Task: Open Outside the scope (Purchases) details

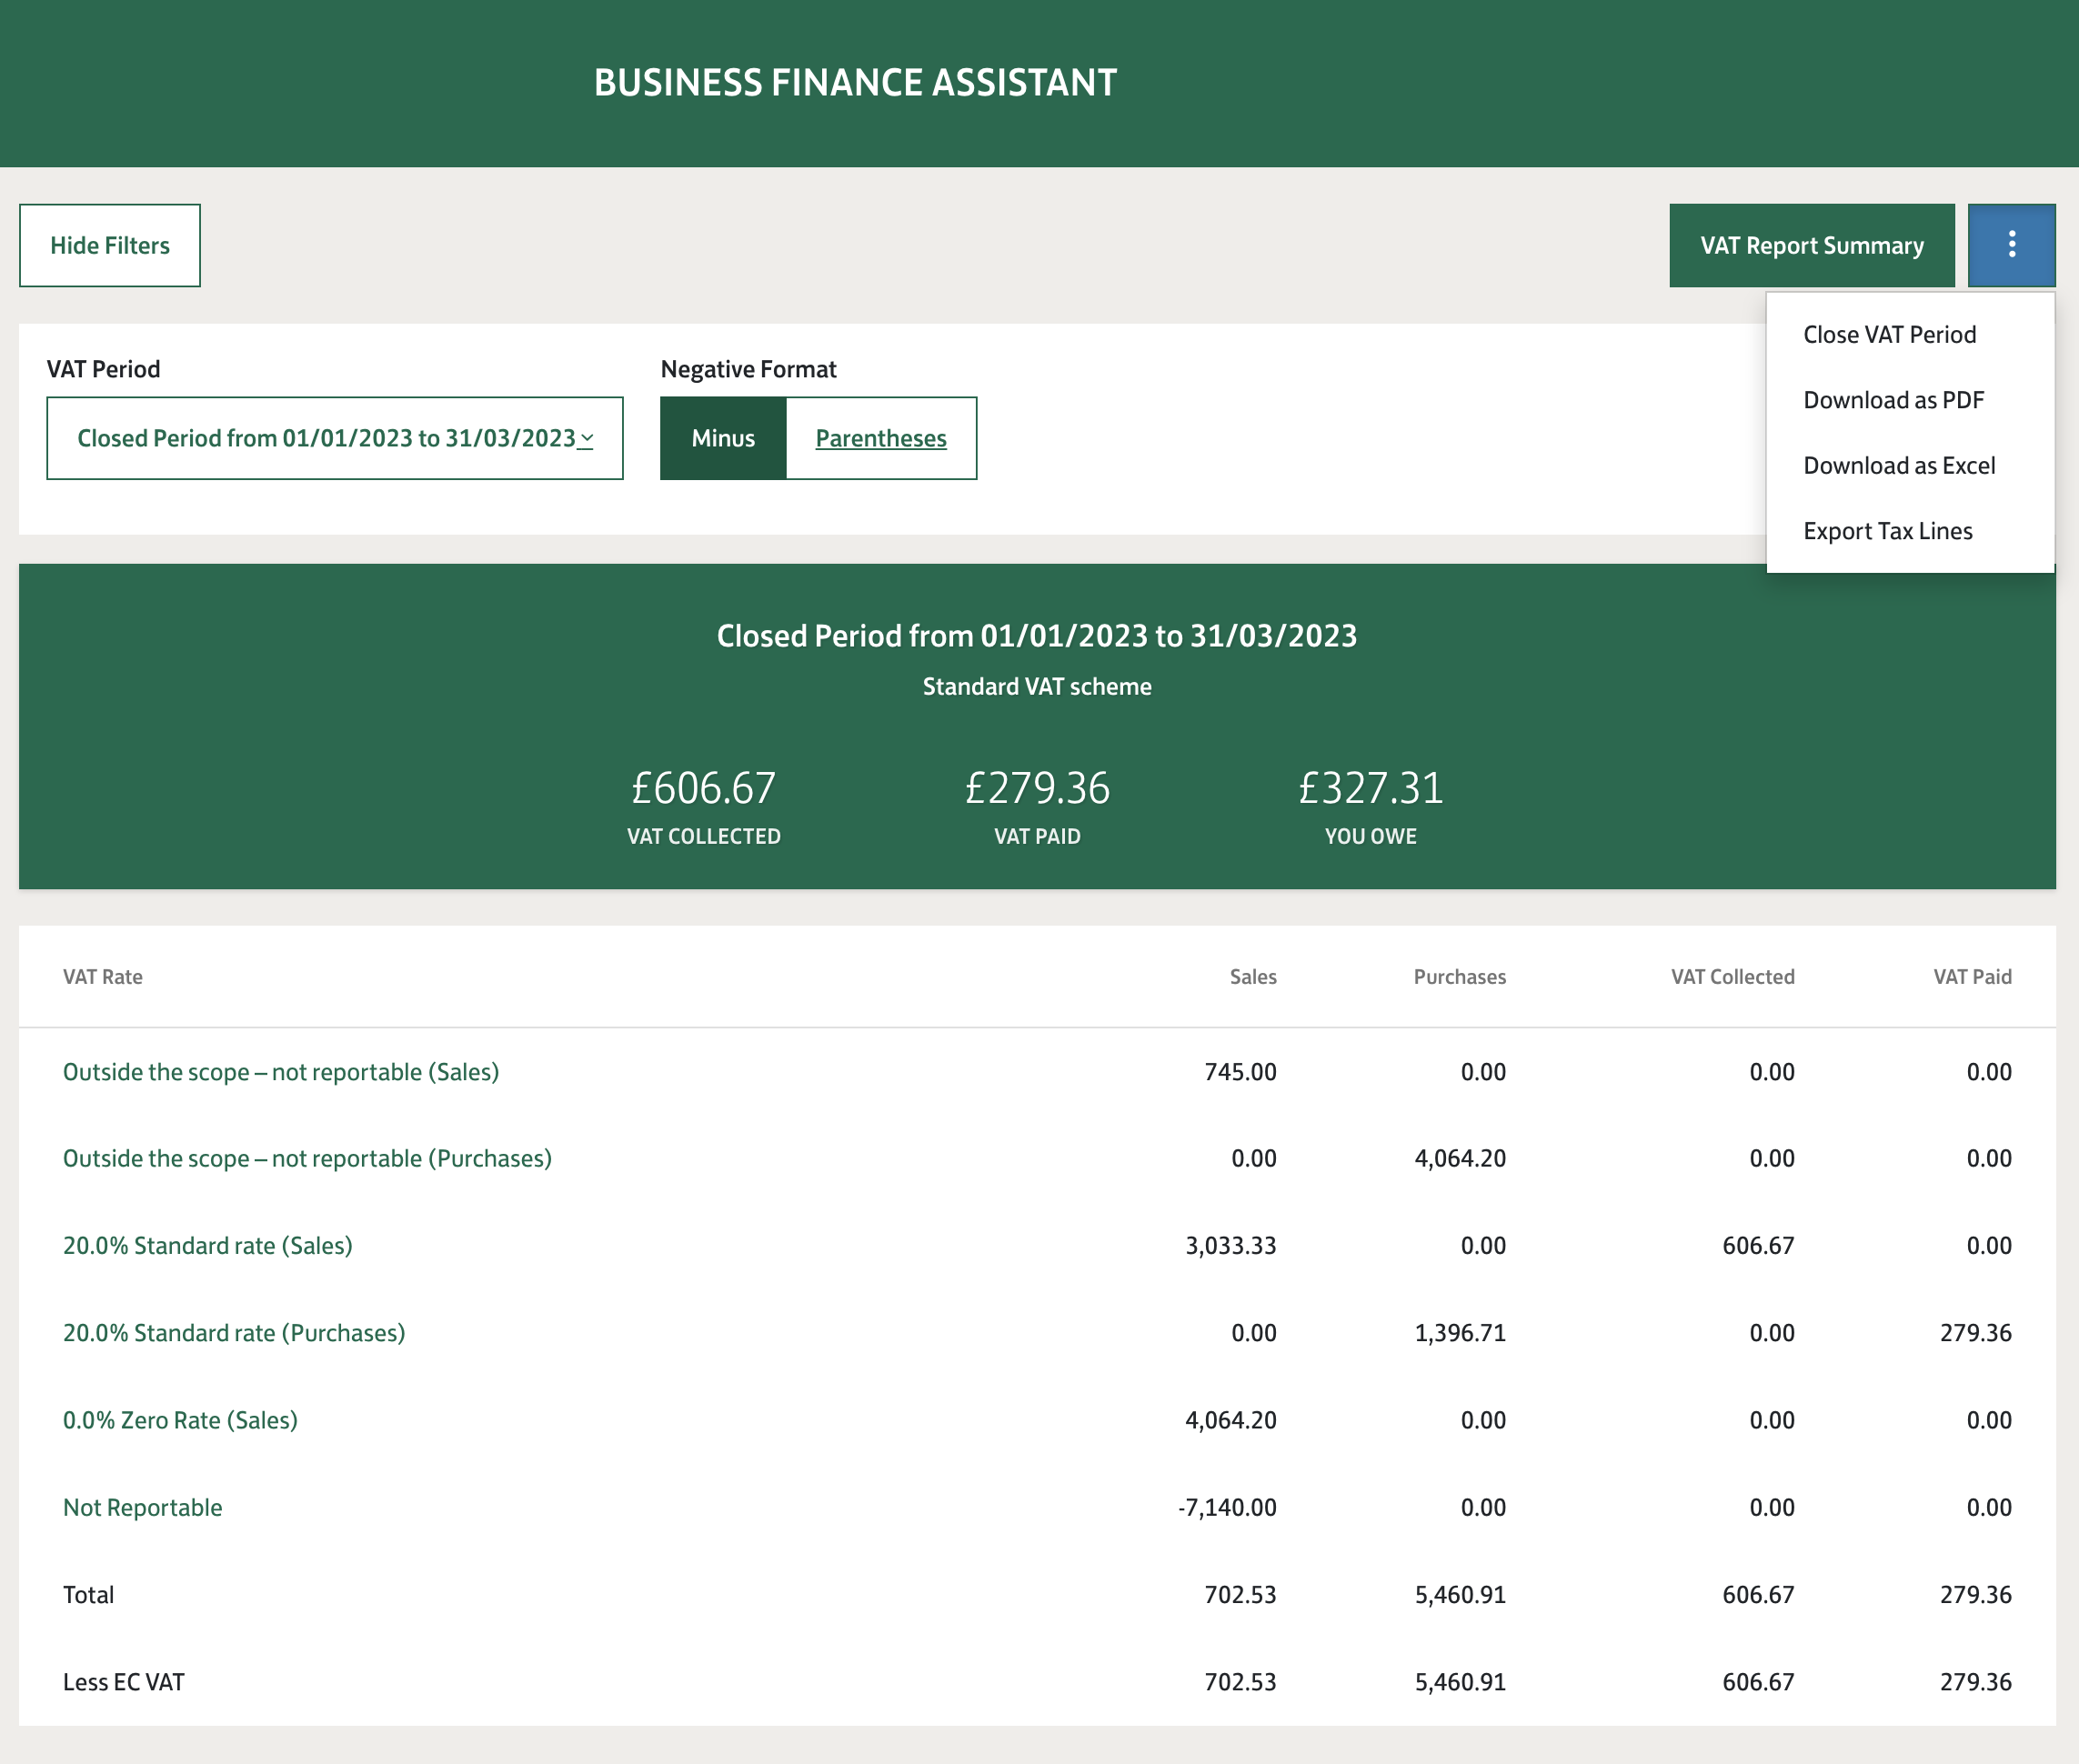Action: click(x=307, y=1158)
